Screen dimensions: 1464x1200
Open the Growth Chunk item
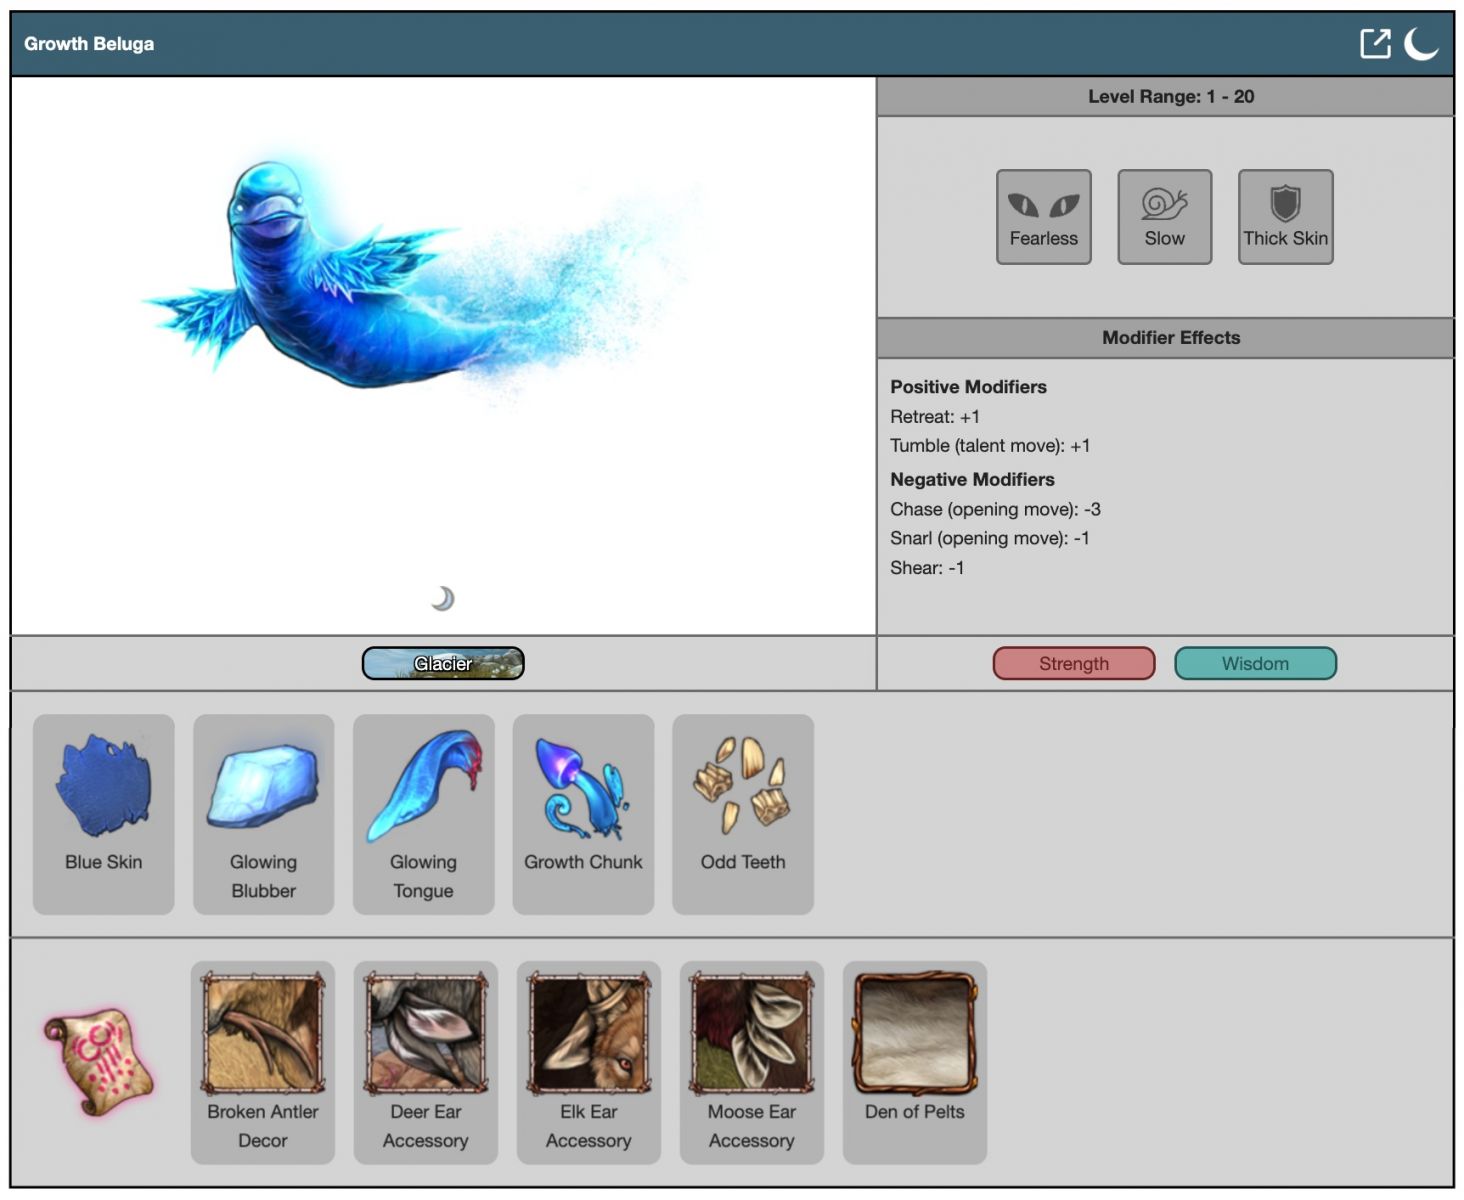583,813
